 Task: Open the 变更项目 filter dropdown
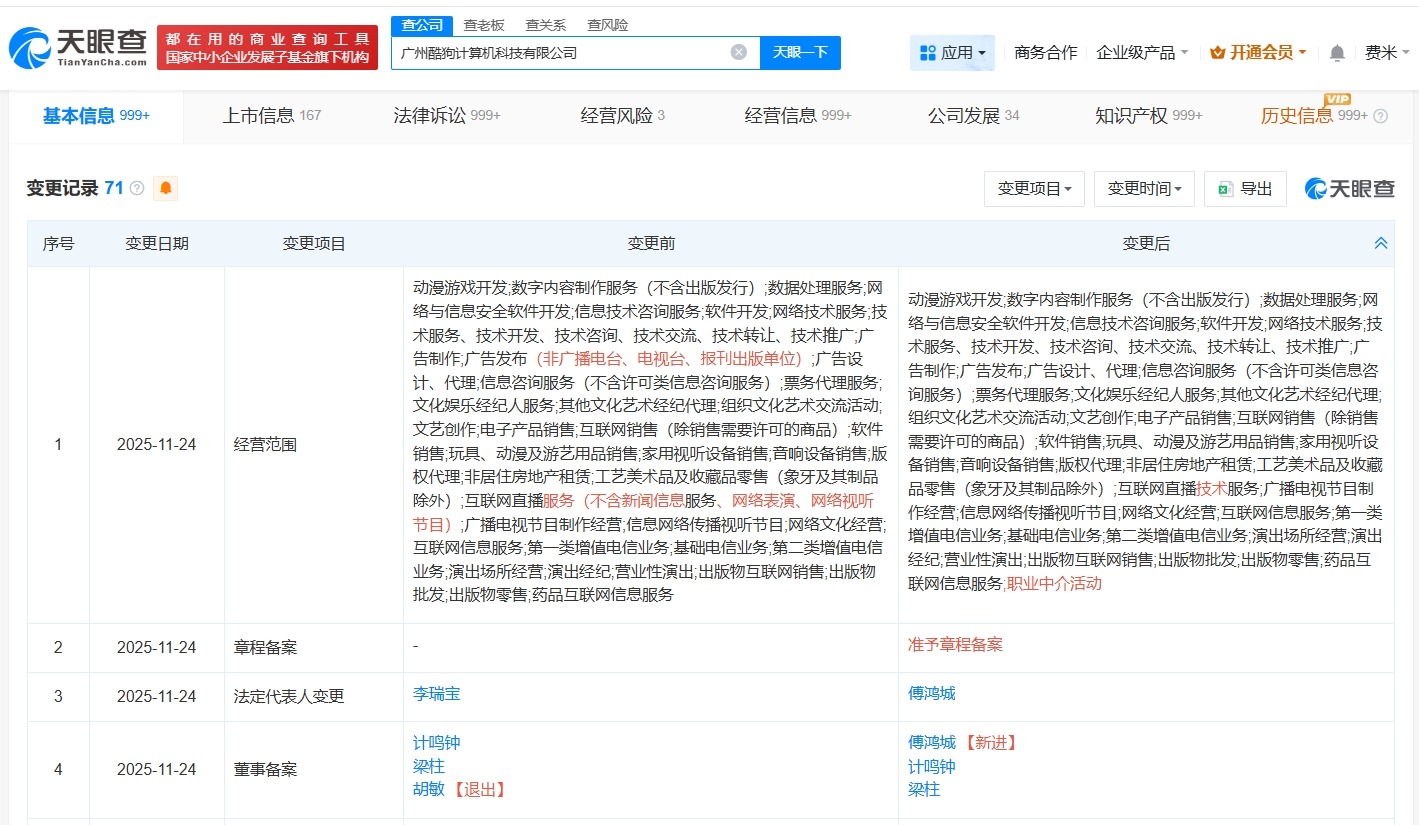(x=1034, y=189)
